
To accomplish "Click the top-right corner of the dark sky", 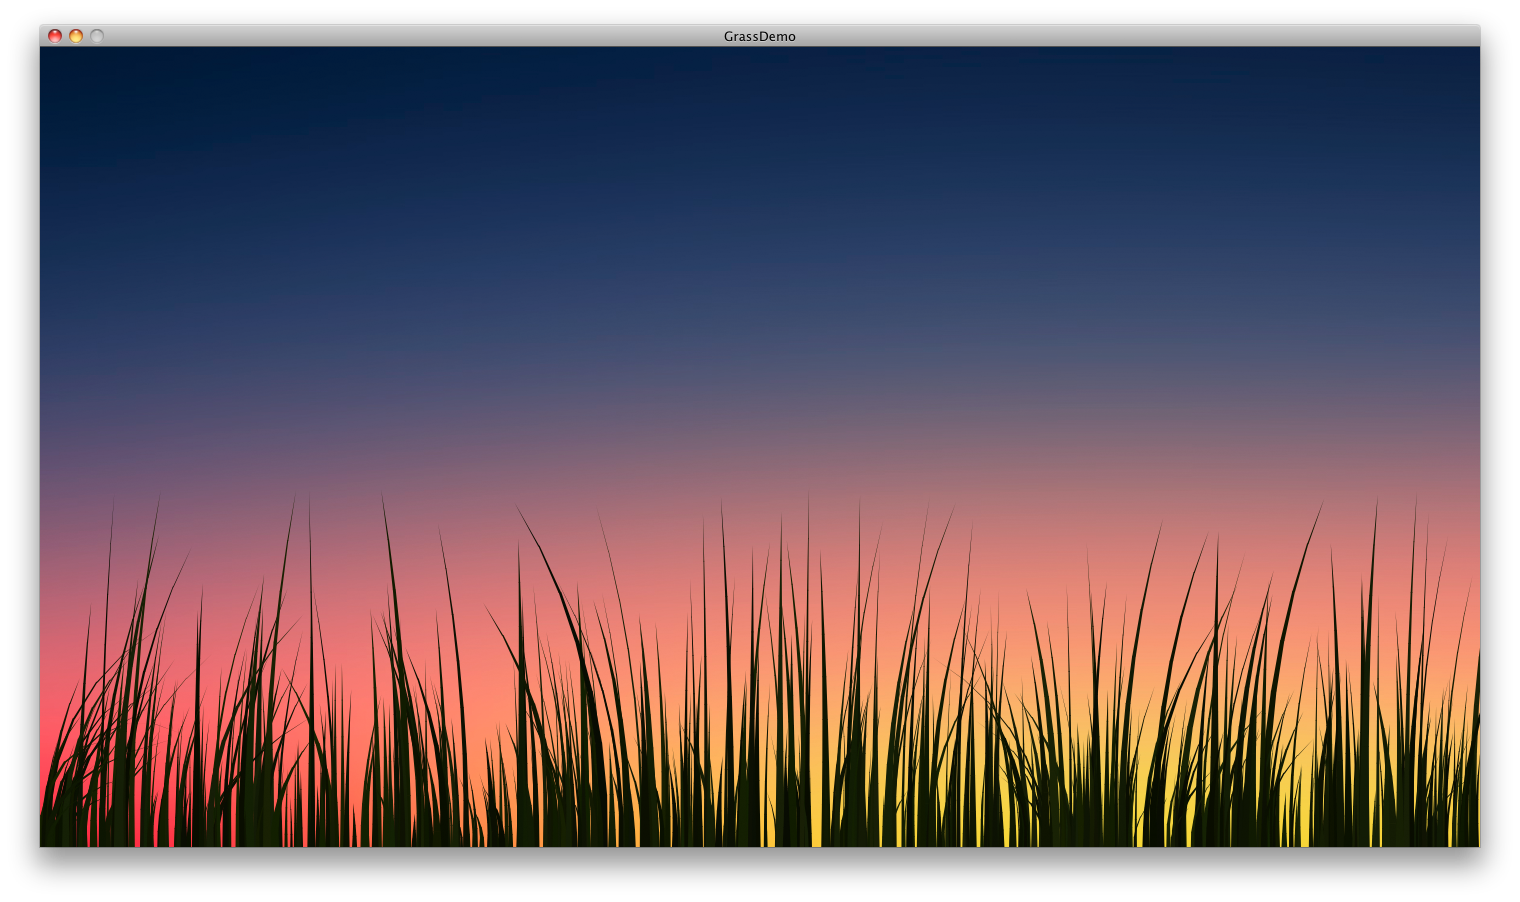I will point(1468,56).
